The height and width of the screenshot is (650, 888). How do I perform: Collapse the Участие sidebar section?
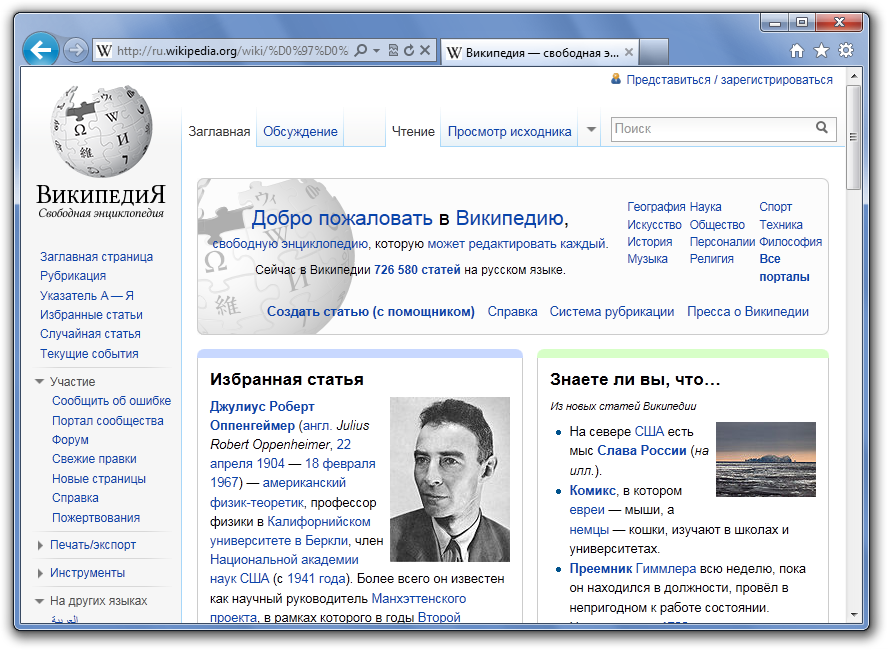point(39,382)
